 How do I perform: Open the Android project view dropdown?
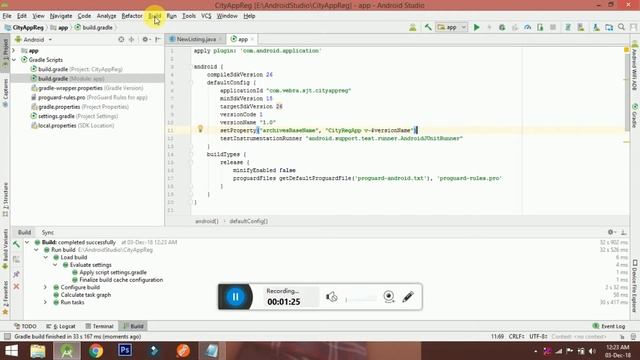(34, 40)
